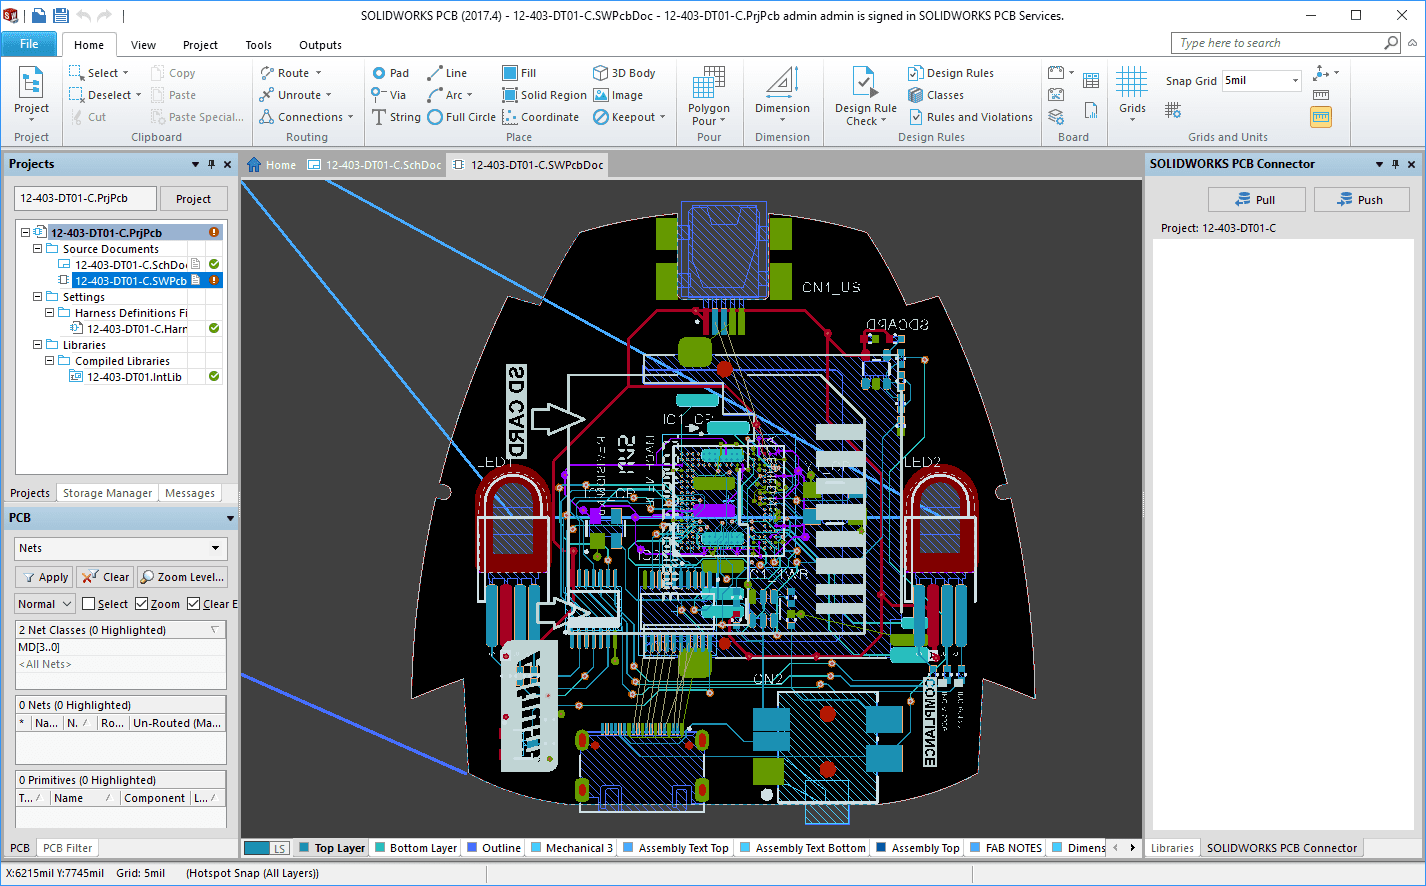
Task: Toggle the Zoom checkbox
Action: (x=142, y=604)
